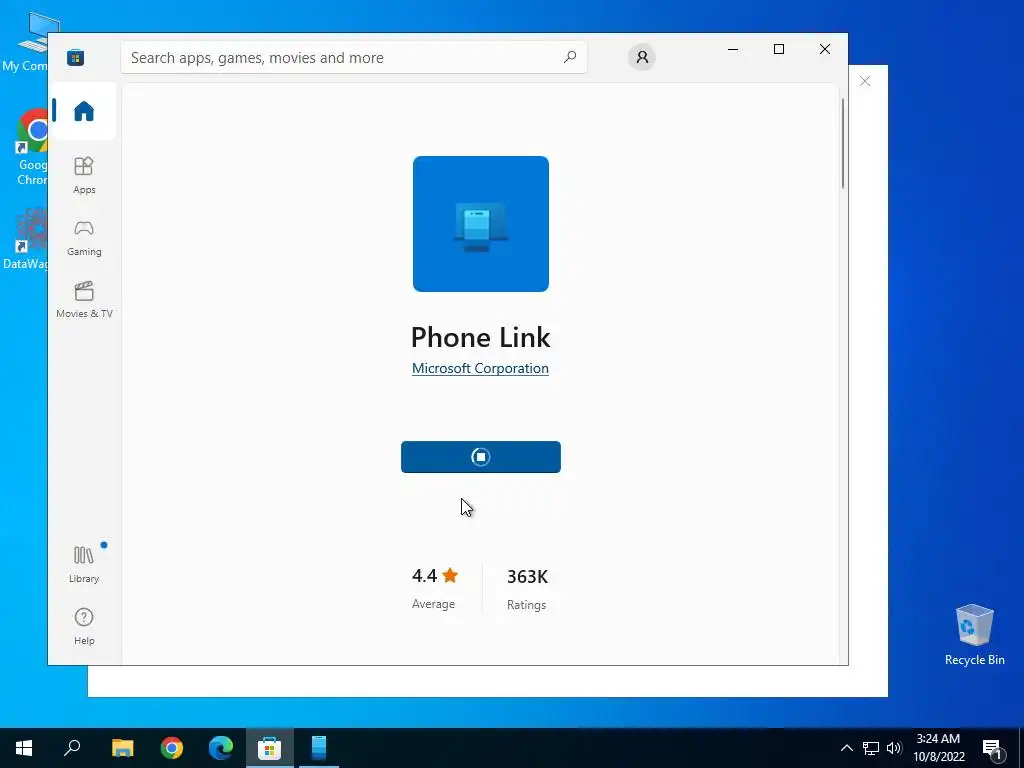Launch Google Chrome from taskbar

point(172,748)
